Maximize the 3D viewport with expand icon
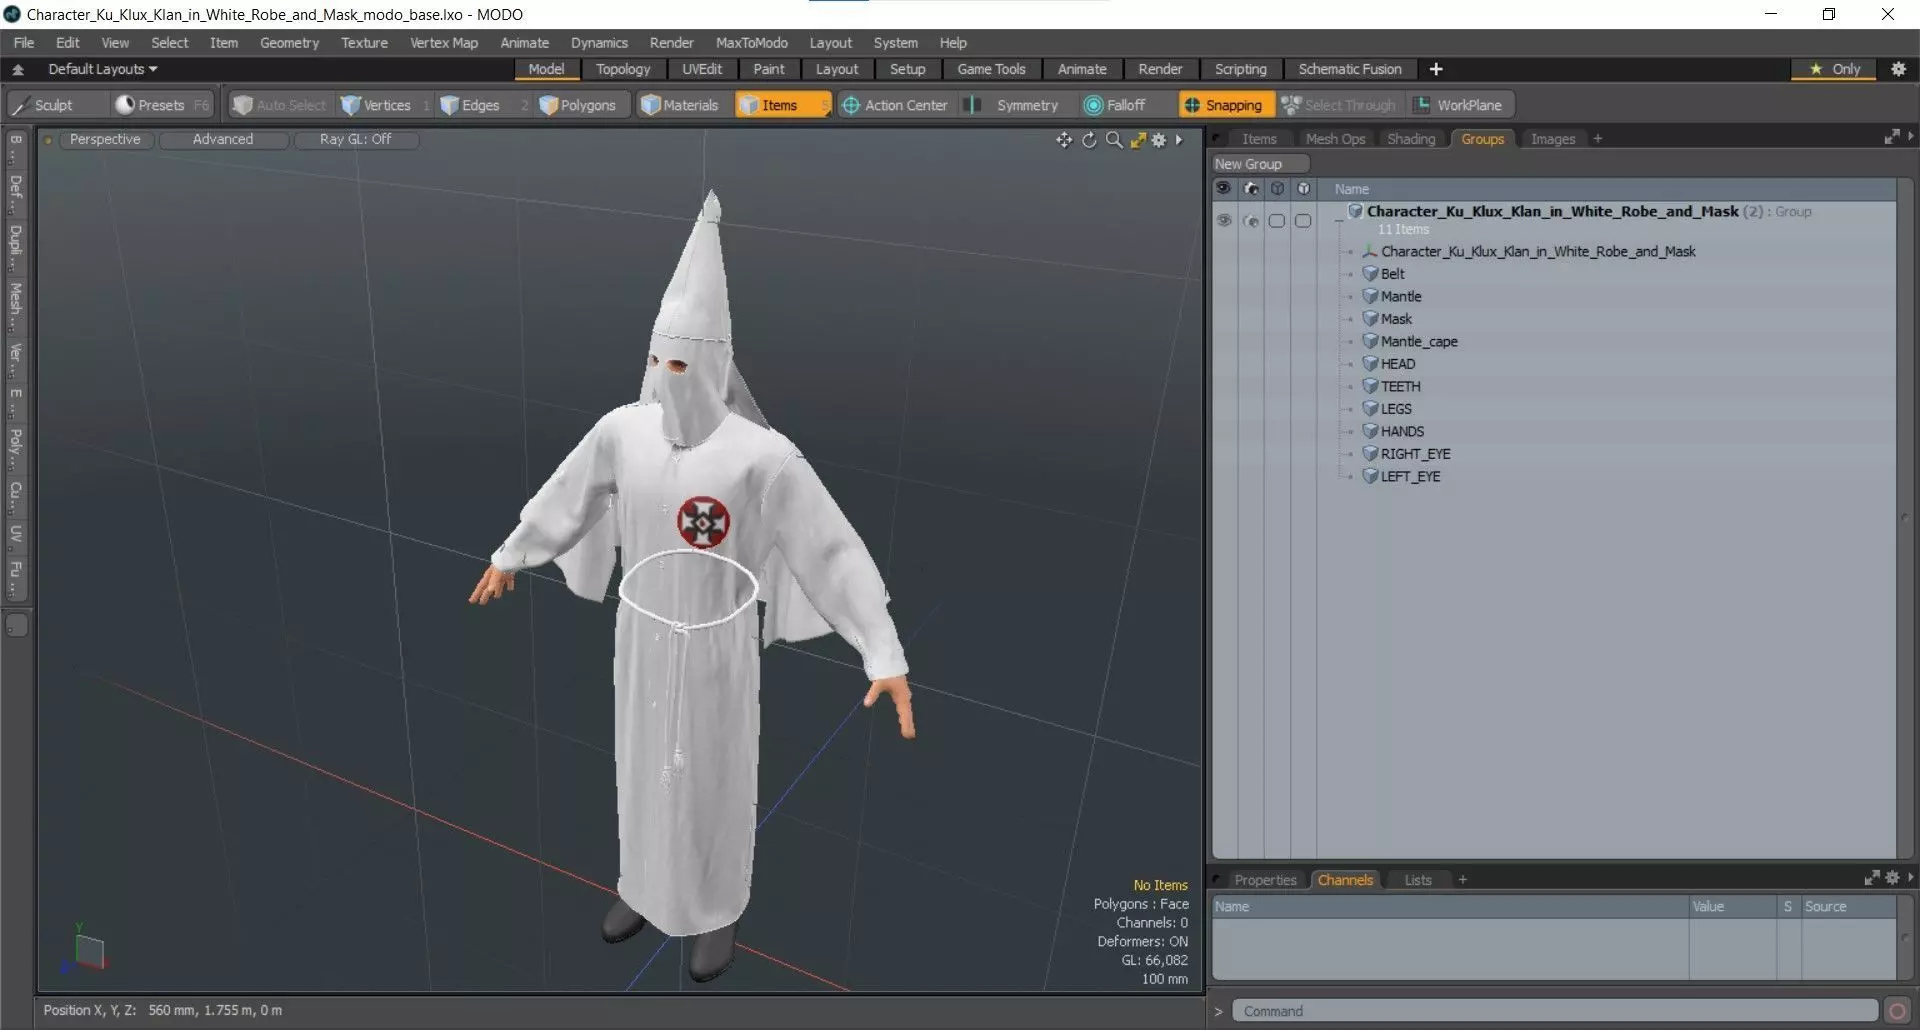 pos(1138,140)
